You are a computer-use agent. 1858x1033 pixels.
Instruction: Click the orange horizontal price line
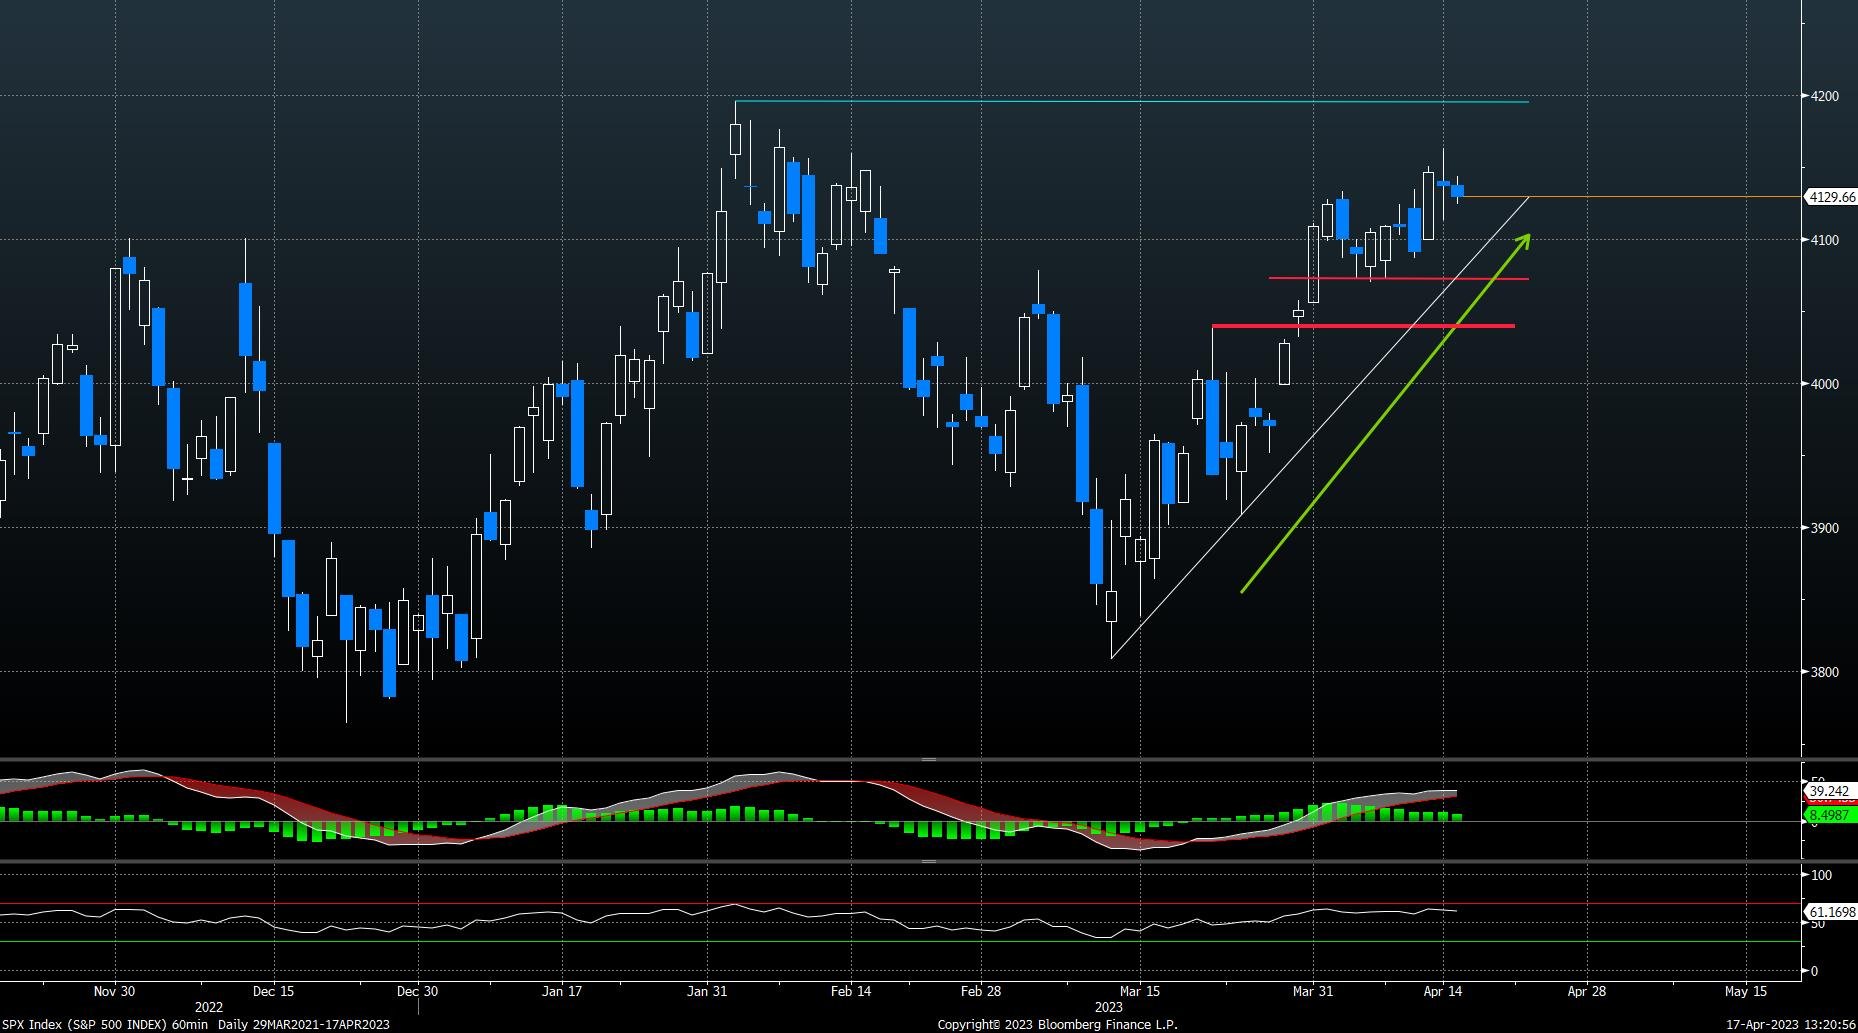click(x=1650, y=198)
